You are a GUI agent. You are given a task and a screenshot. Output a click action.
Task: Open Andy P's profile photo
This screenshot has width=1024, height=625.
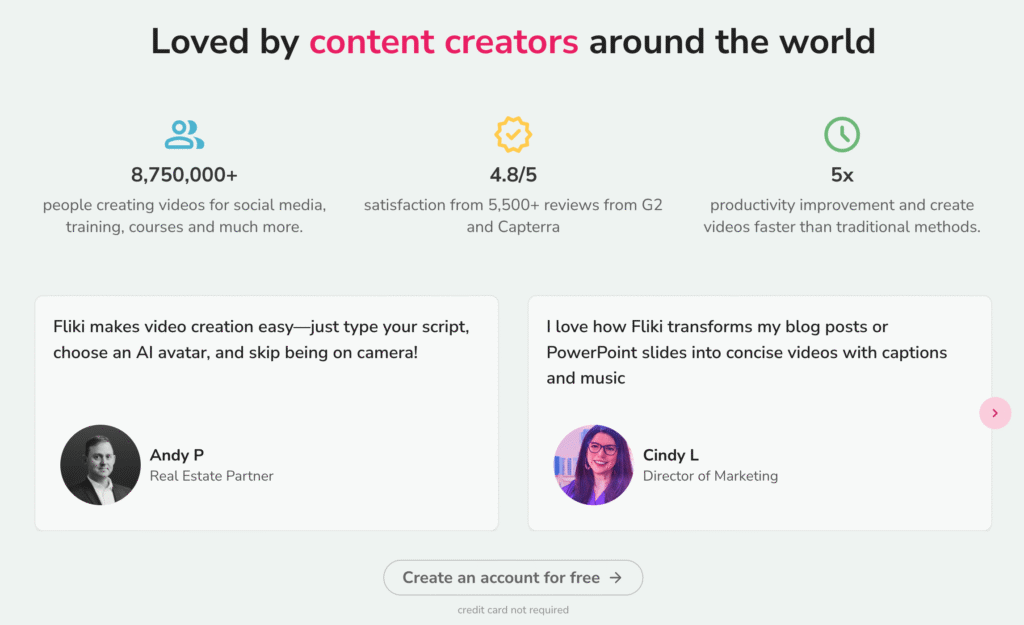(101, 465)
